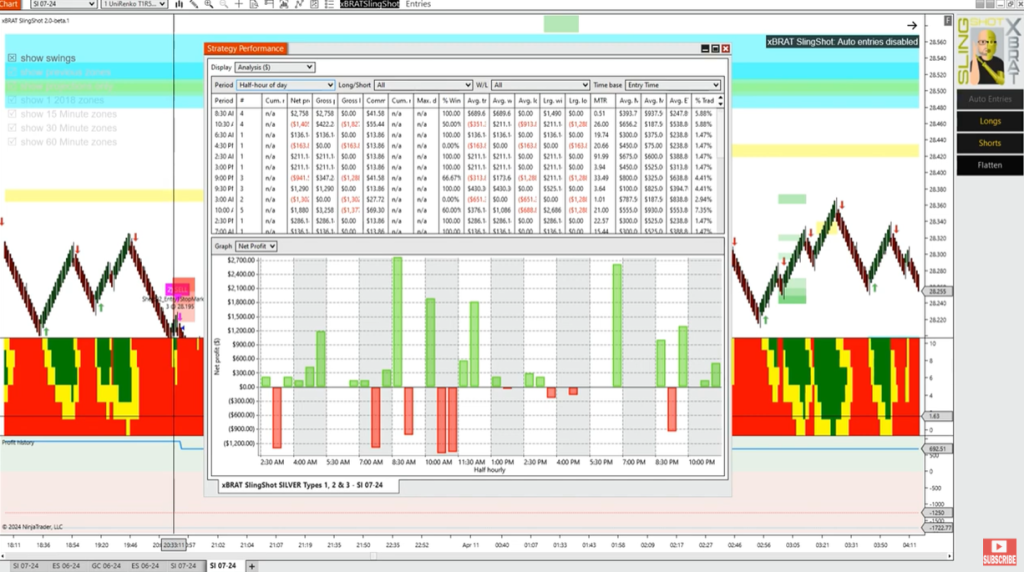Toggle show previous zones checkbox
Viewport: 1024px width, 572px height.
click(12, 72)
